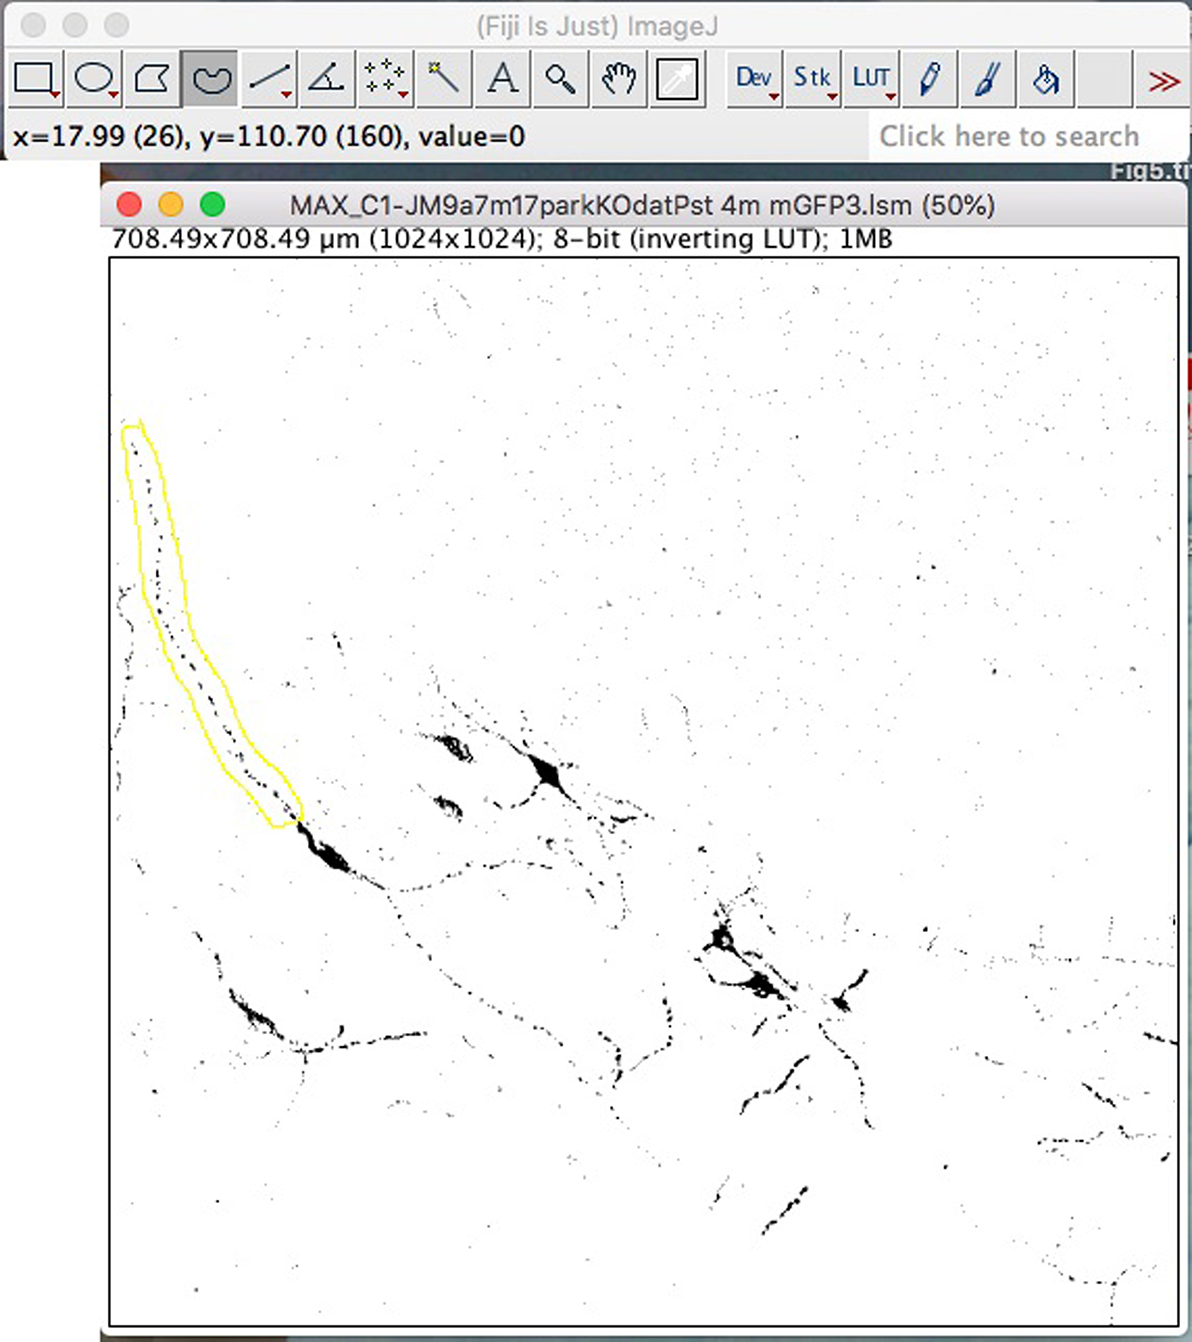Close the MAX_C1 image window

coord(129,205)
